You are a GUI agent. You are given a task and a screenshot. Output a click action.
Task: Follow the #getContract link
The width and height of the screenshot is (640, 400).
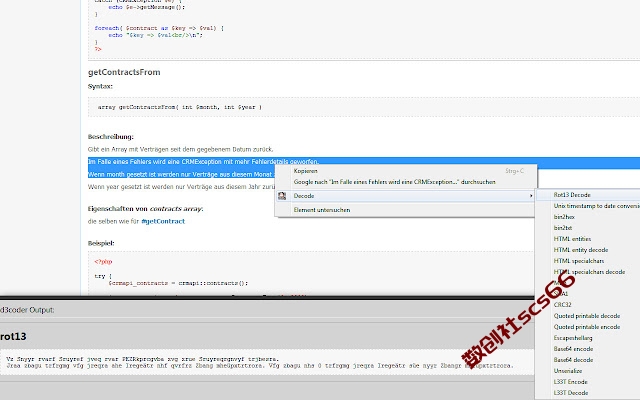(163, 221)
